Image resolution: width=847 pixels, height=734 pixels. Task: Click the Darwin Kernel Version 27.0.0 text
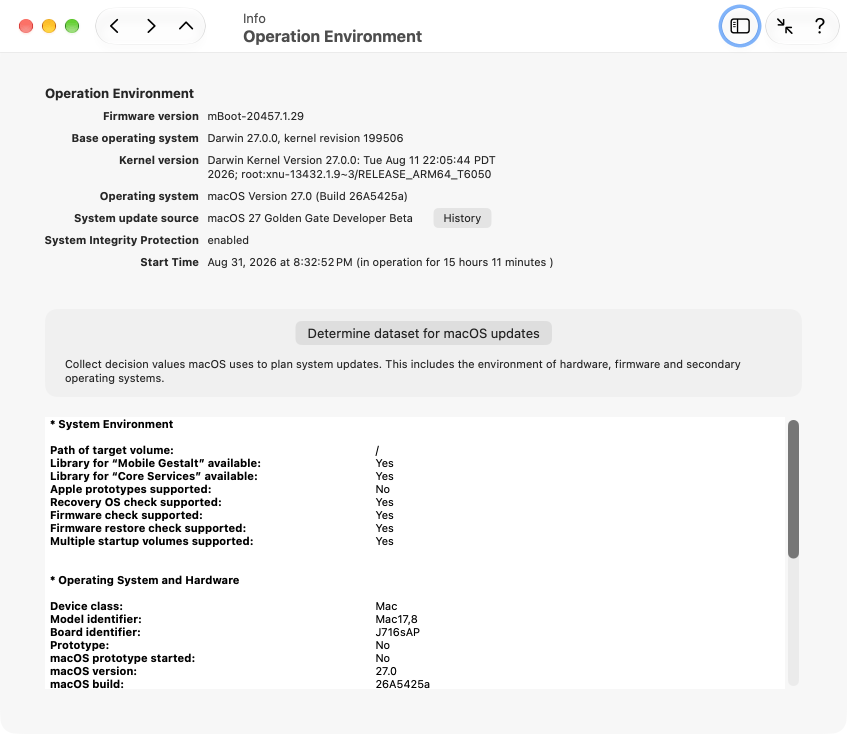click(351, 167)
